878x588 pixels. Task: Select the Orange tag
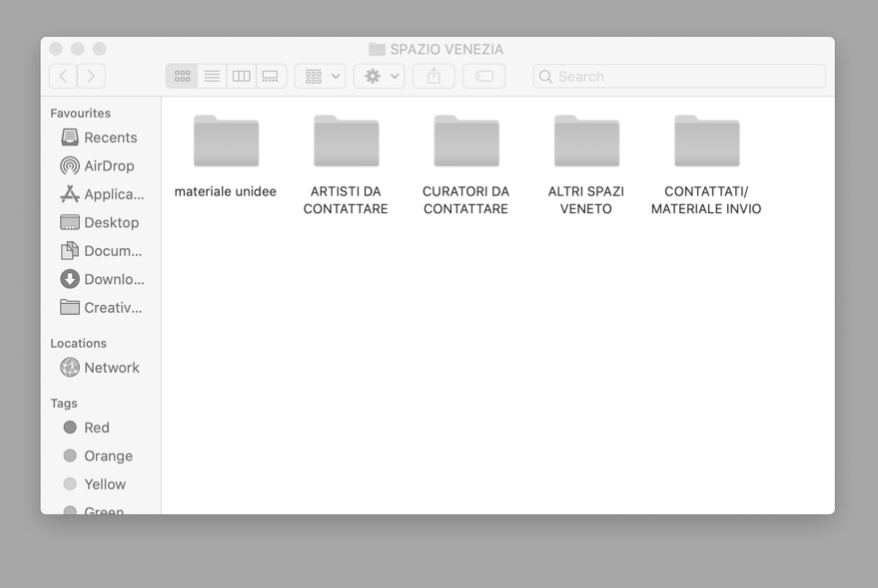(x=99, y=456)
